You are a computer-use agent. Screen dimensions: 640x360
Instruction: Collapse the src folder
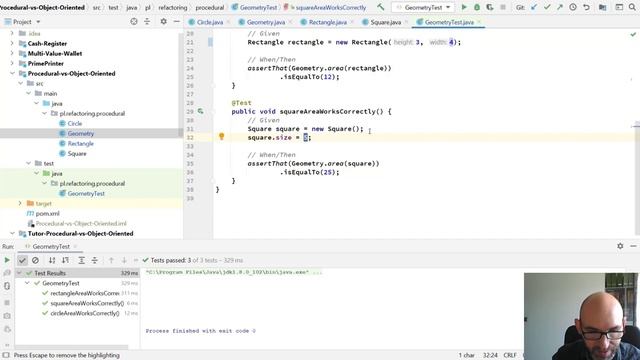20,83
